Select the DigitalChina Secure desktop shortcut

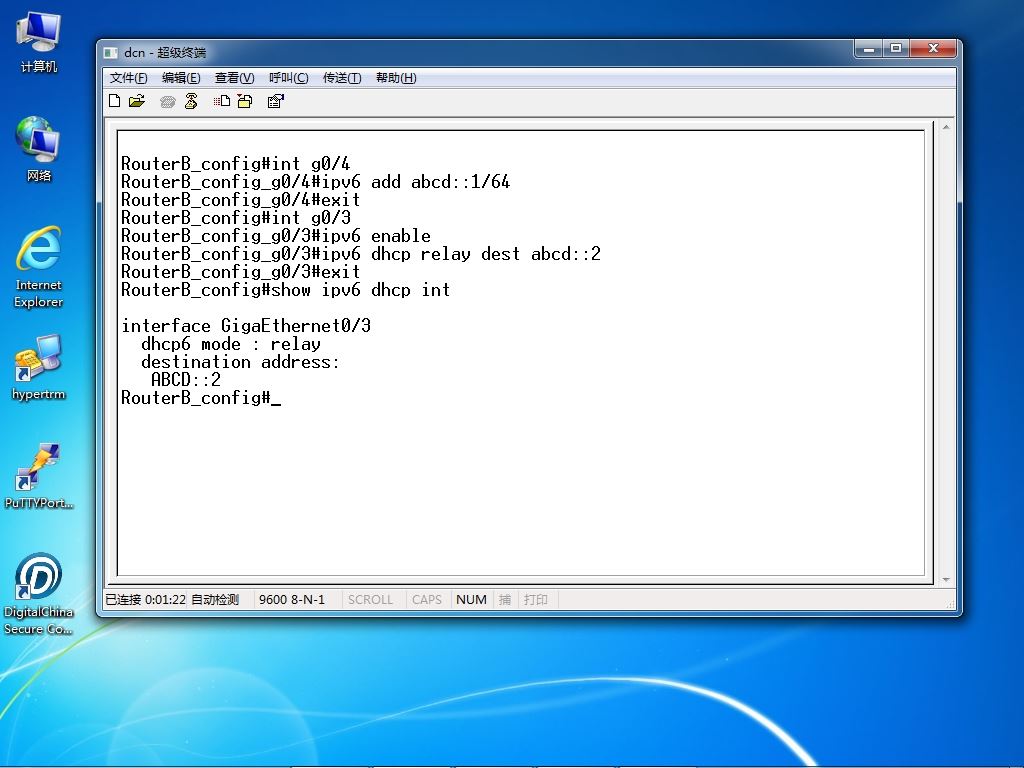click(x=39, y=593)
